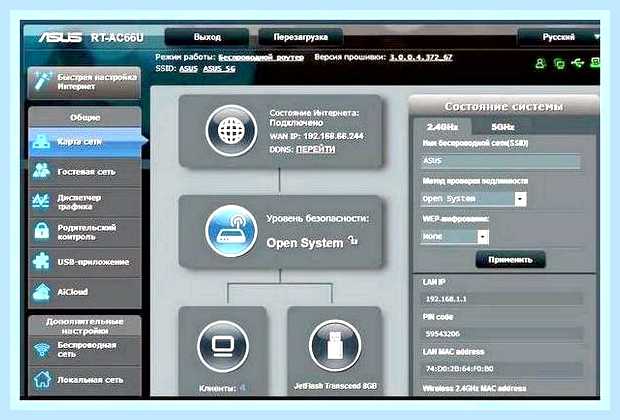
Task: Open the Clients computer icon
Action: (x=223, y=347)
